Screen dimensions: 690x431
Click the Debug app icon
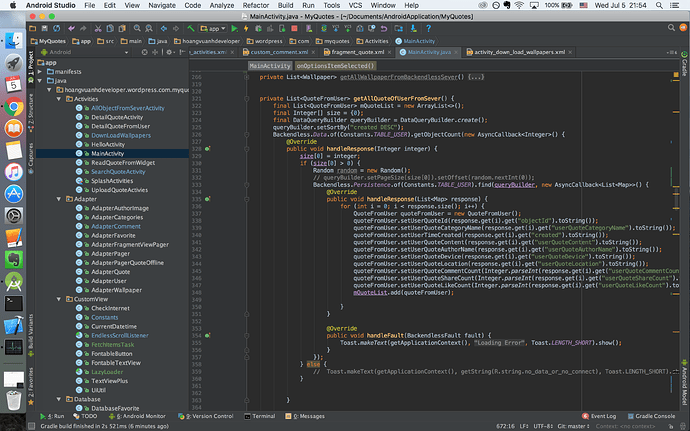click(x=258, y=28)
